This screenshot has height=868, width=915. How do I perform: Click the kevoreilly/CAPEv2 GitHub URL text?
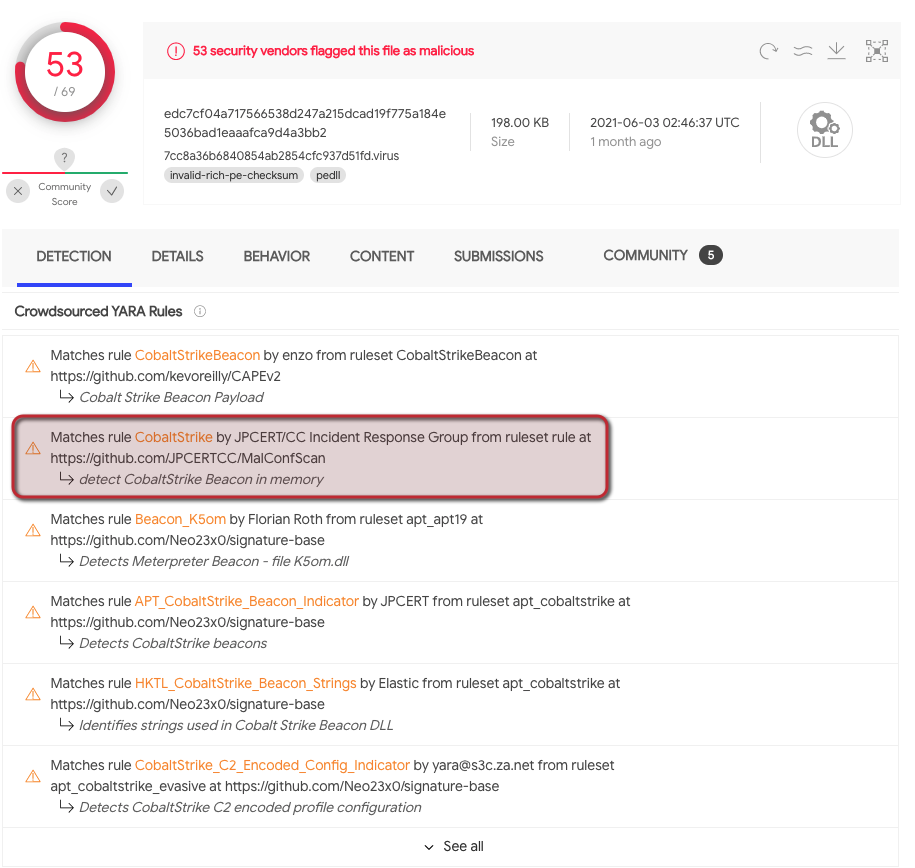[165, 377]
